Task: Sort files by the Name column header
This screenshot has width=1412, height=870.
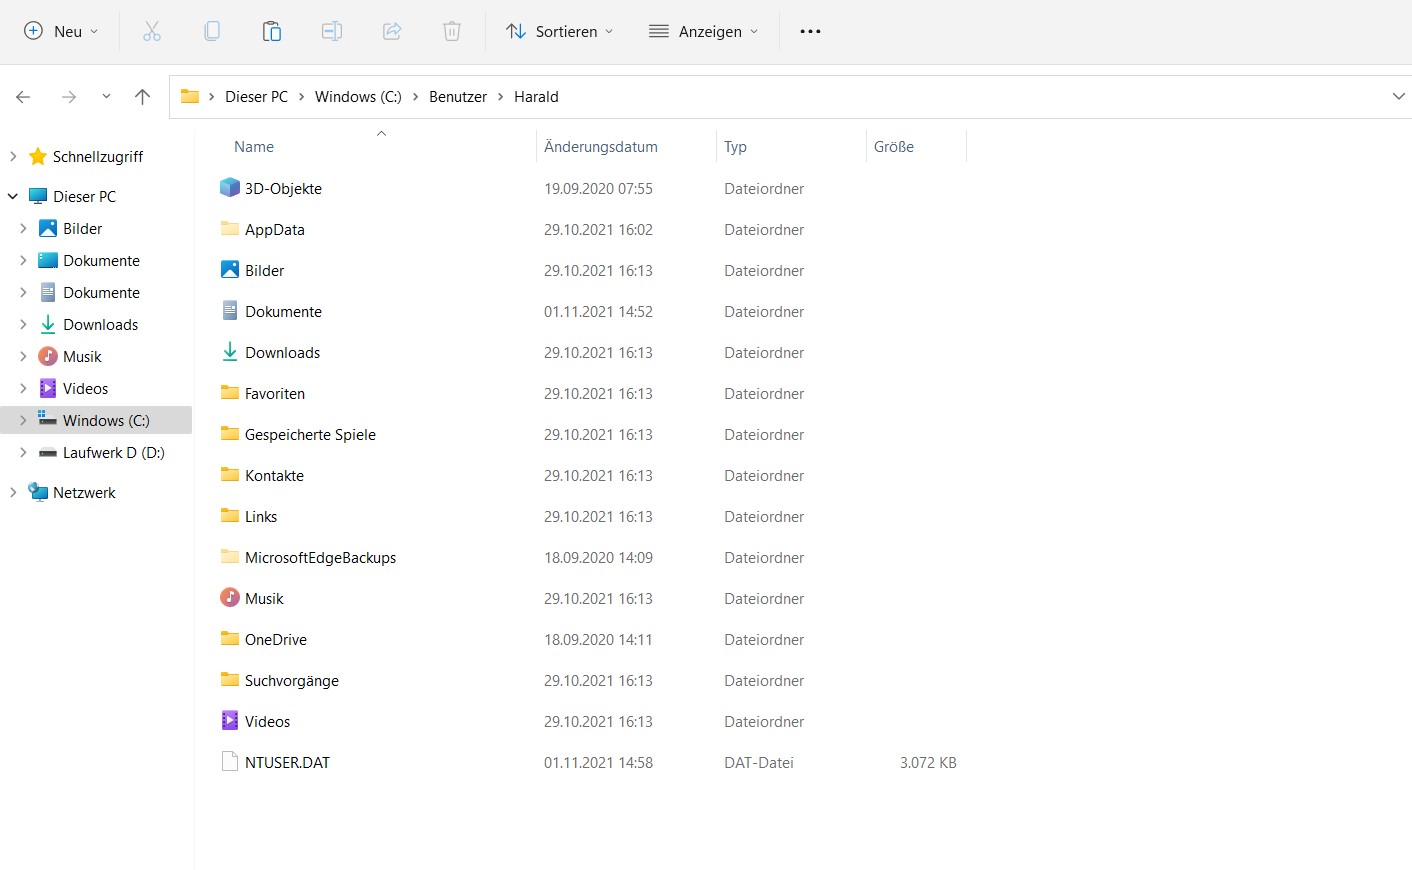Action: (253, 146)
